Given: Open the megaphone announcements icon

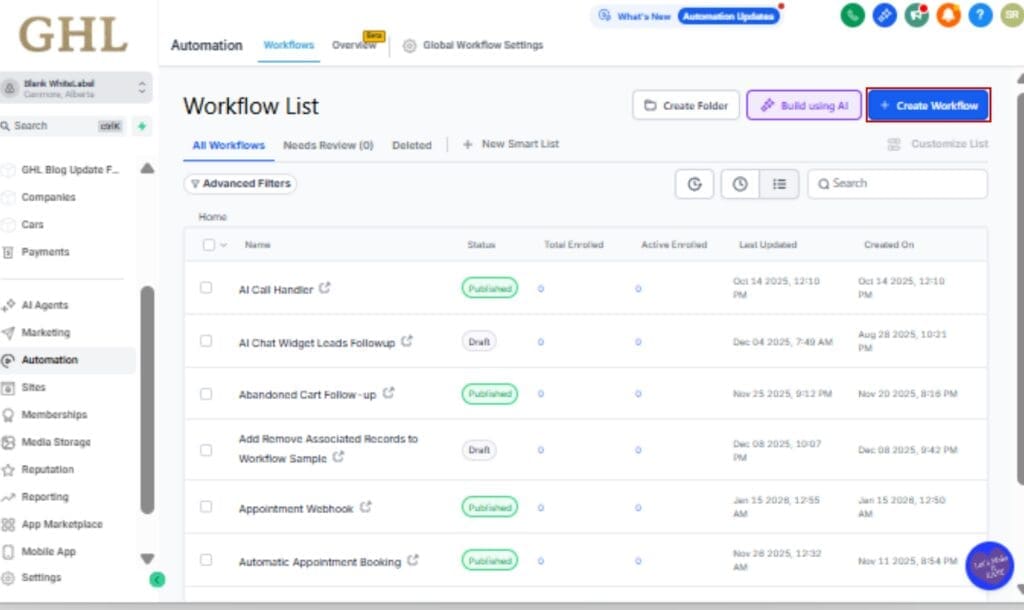Looking at the screenshot, I should coord(916,16).
